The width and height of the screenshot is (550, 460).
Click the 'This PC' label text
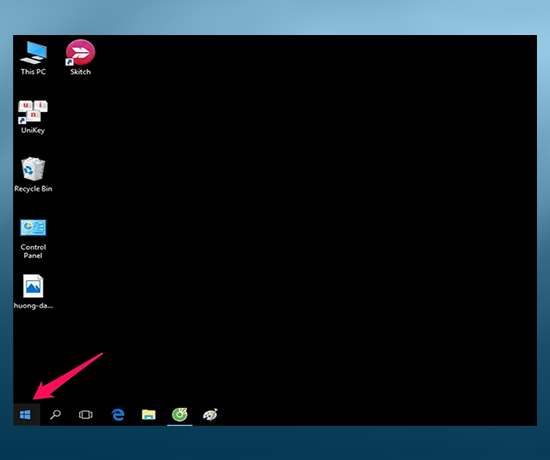pyautogui.click(x=33, y=72)
